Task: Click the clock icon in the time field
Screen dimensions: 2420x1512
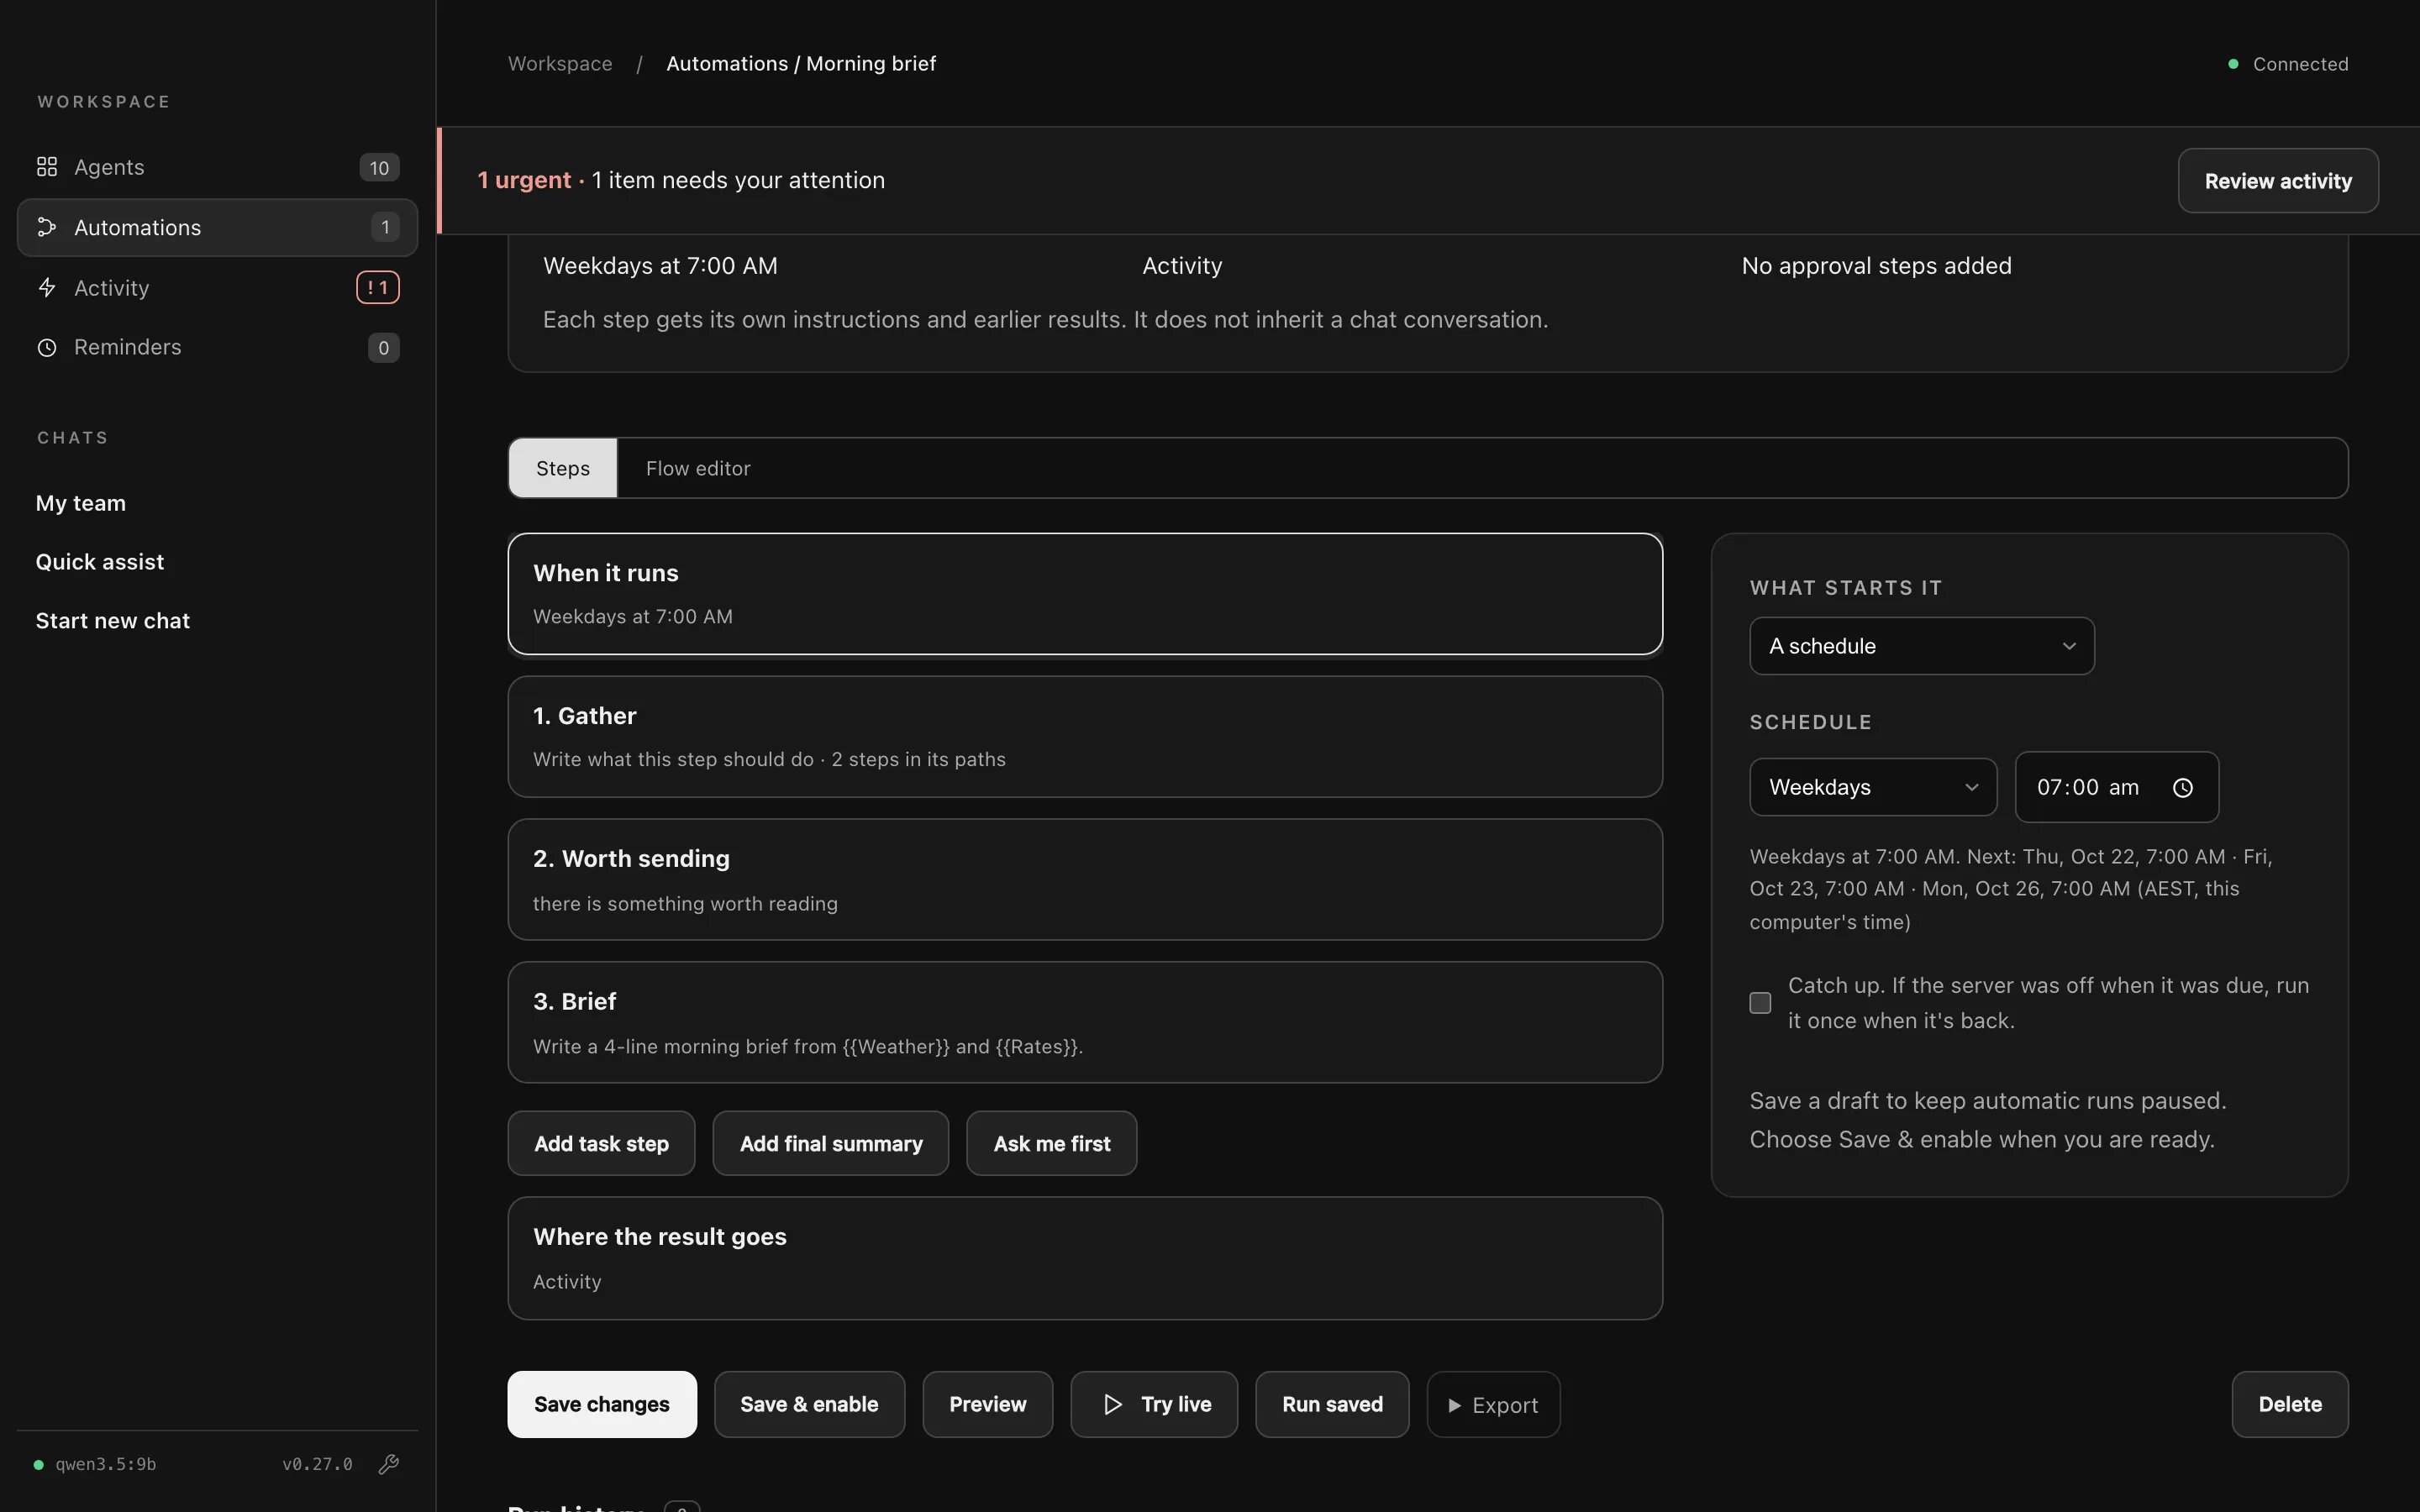Action: click(2183, 788)
